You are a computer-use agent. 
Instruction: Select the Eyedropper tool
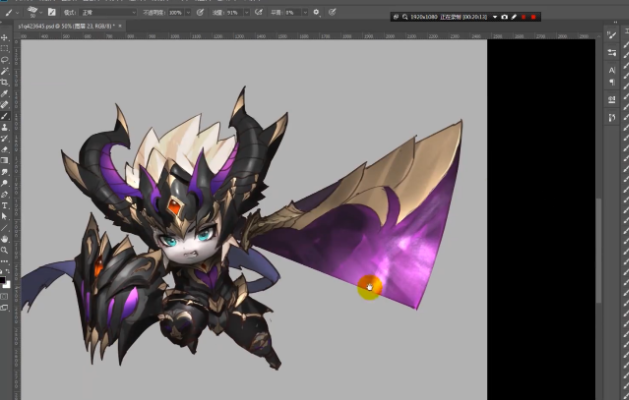tap(4, 93)
